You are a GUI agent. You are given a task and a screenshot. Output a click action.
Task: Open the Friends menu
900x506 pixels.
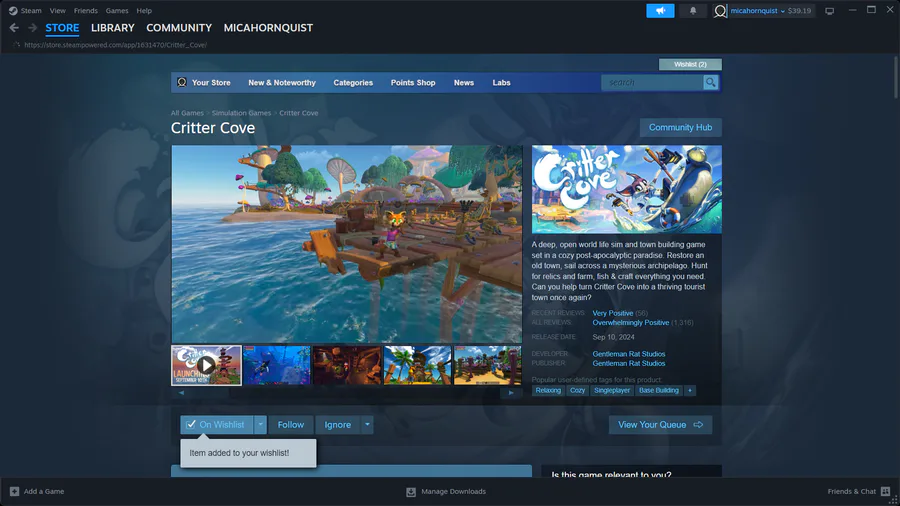tap(86, 10)
